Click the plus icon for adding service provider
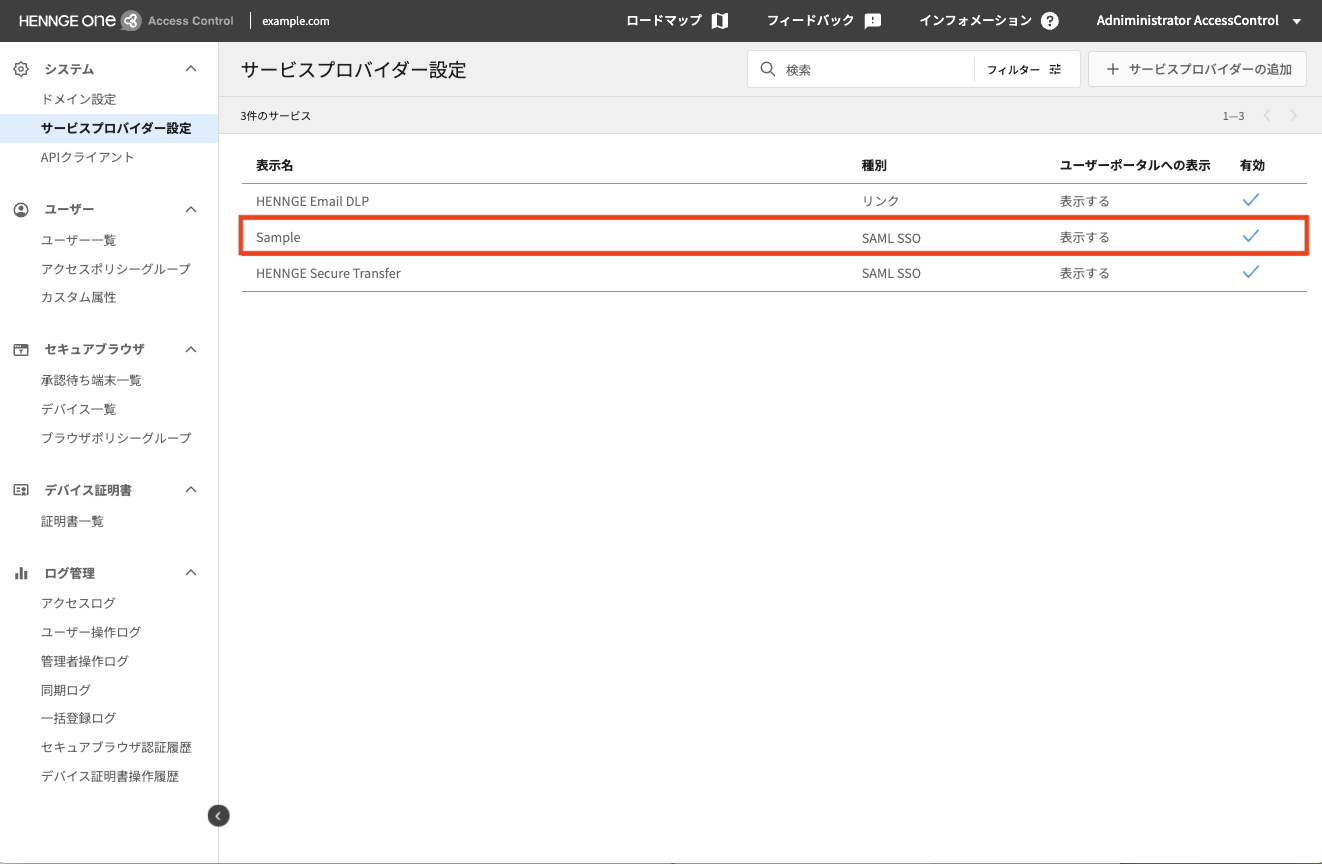 pyautogui.click(x=1112, y=70)
